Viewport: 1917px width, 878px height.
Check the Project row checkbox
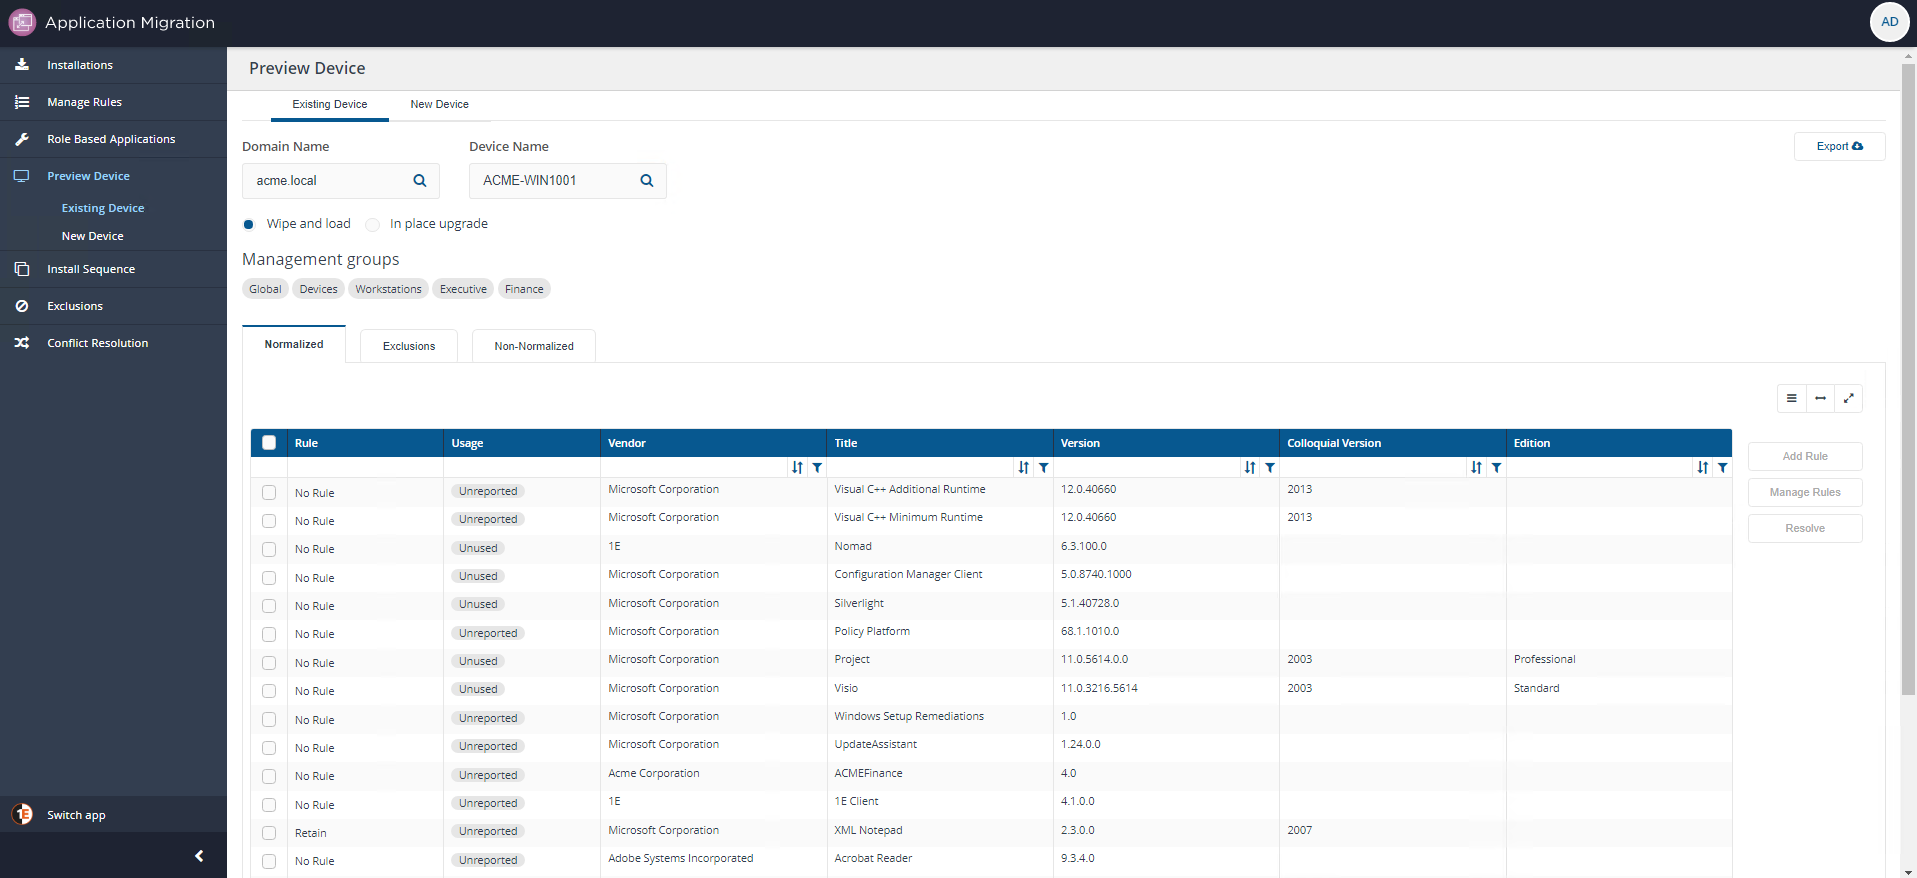coord(269,663)
